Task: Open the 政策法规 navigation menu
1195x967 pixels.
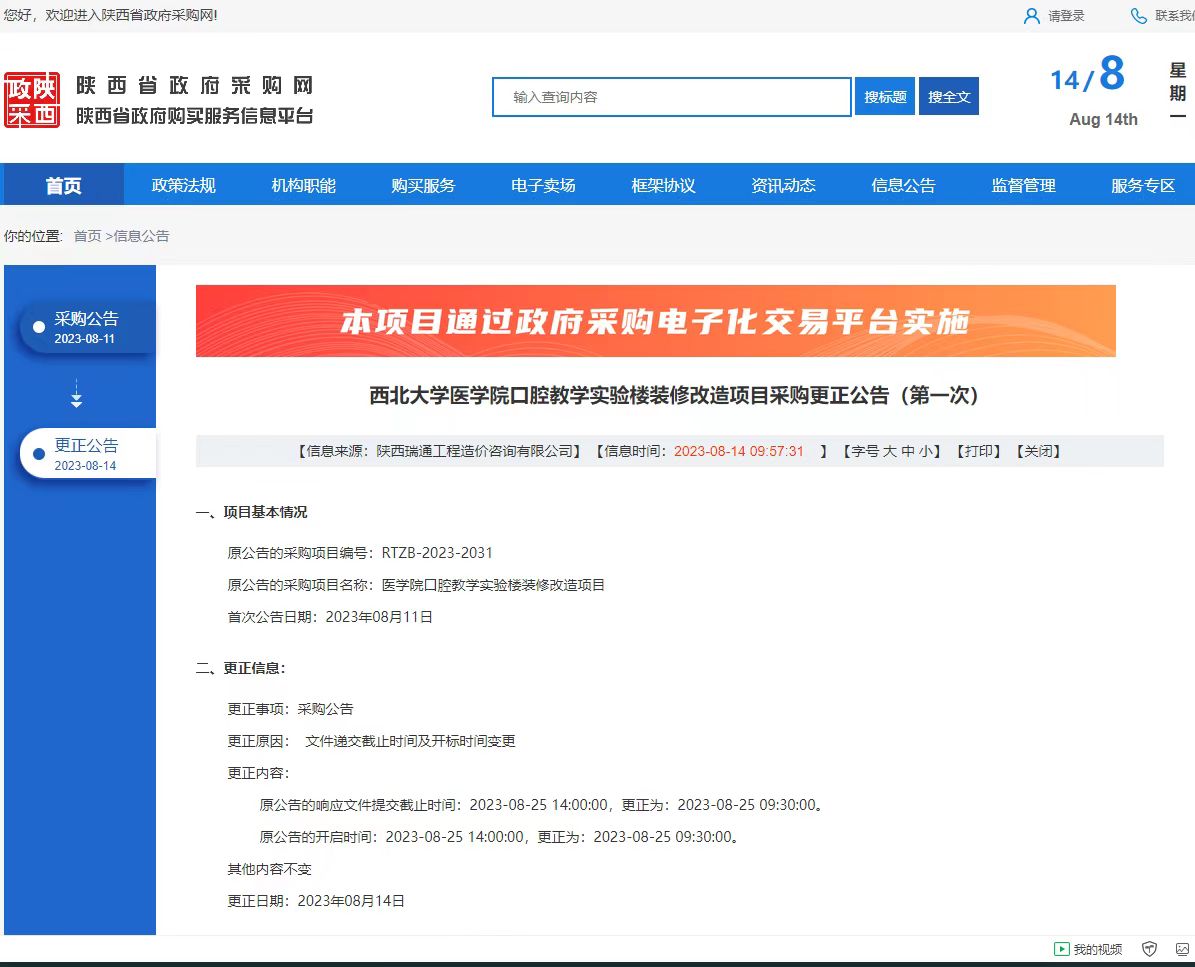Action: [x=183, y=186]
